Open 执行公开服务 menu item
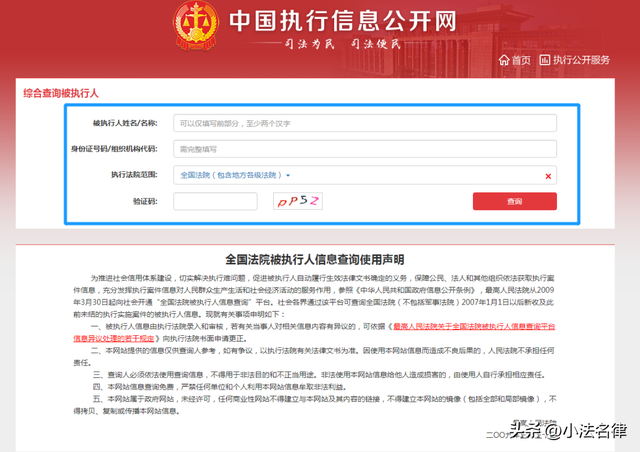Screen dimensions: 640x452 click(581, 60)
